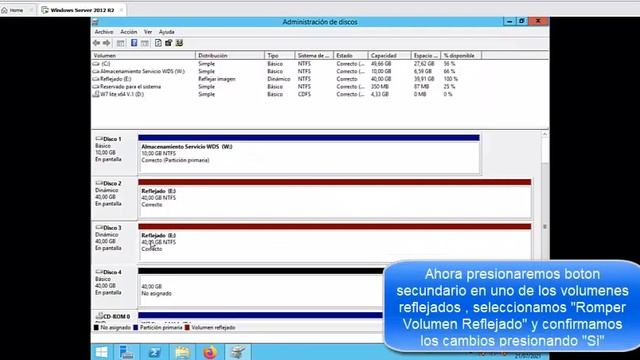Click the Disco 3 disk icon
The image size is (640, 360).
point(99,227)
